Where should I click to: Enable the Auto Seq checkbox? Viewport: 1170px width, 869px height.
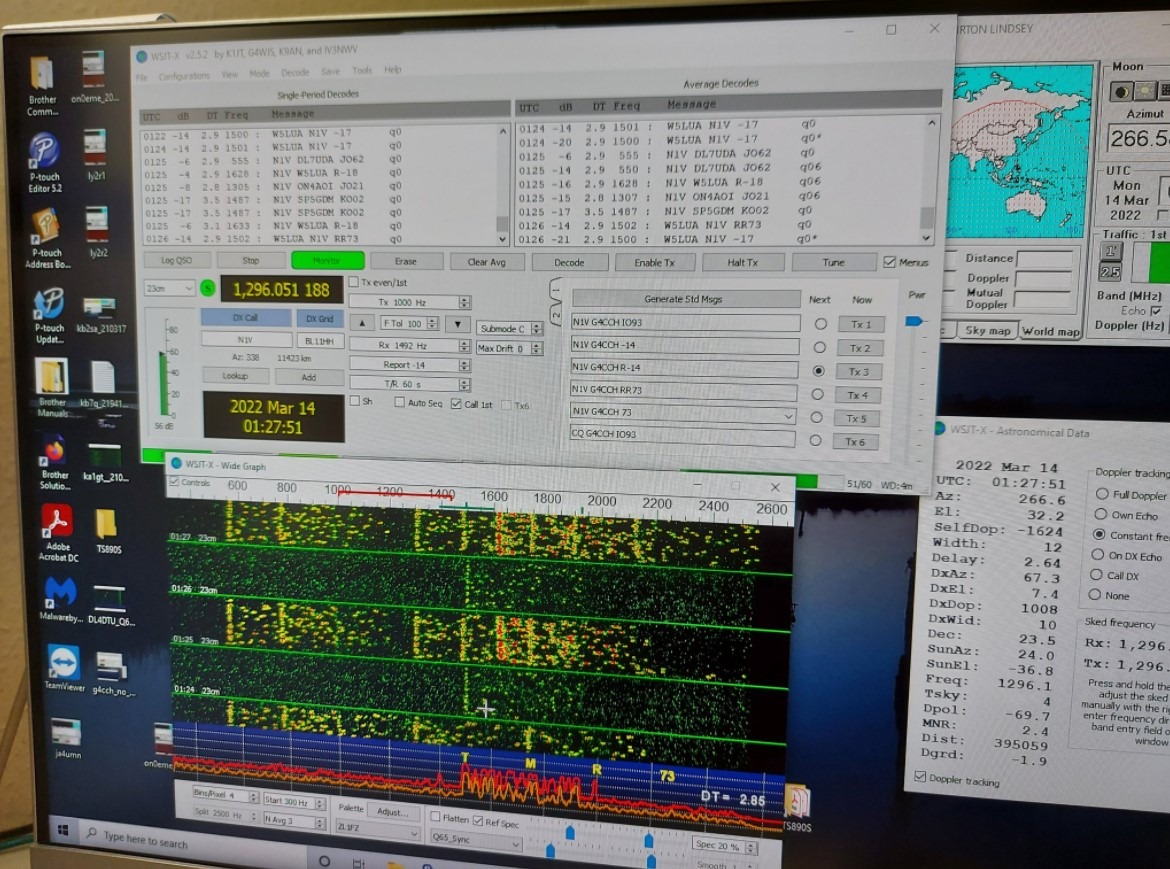[x=400, y=403]
